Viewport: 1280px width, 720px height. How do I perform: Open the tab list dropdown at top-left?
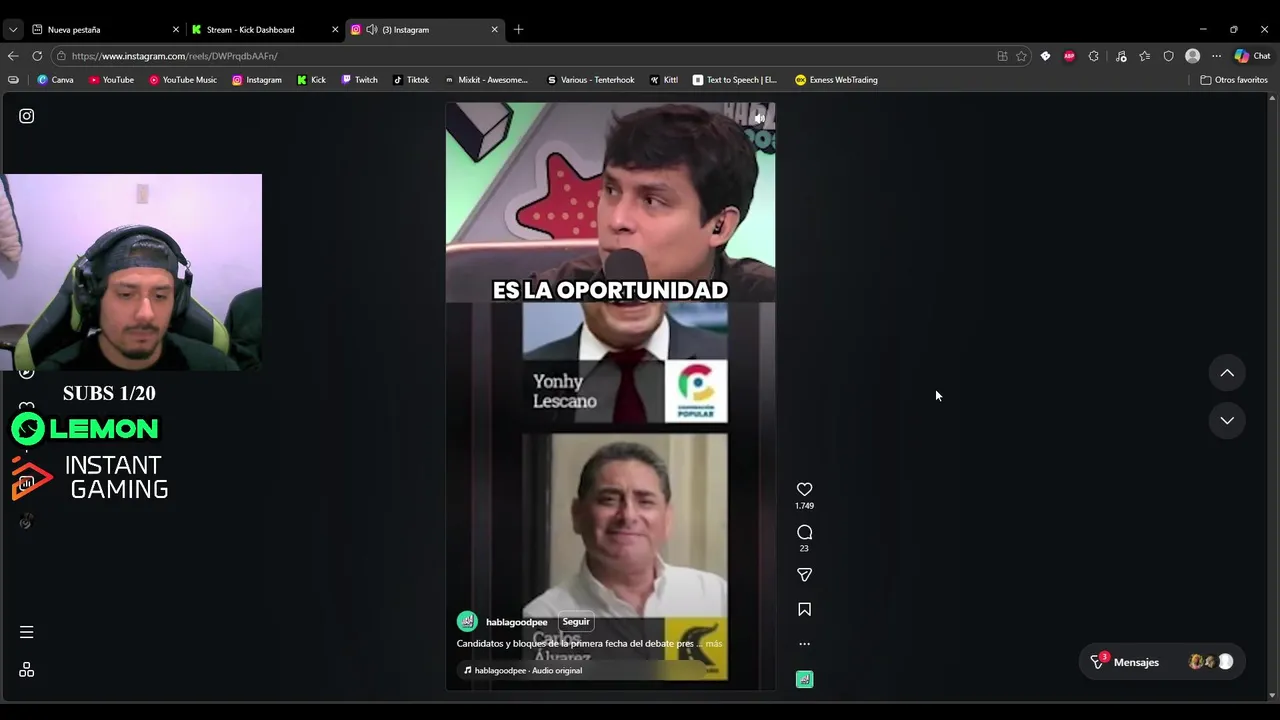coord(12,29)
